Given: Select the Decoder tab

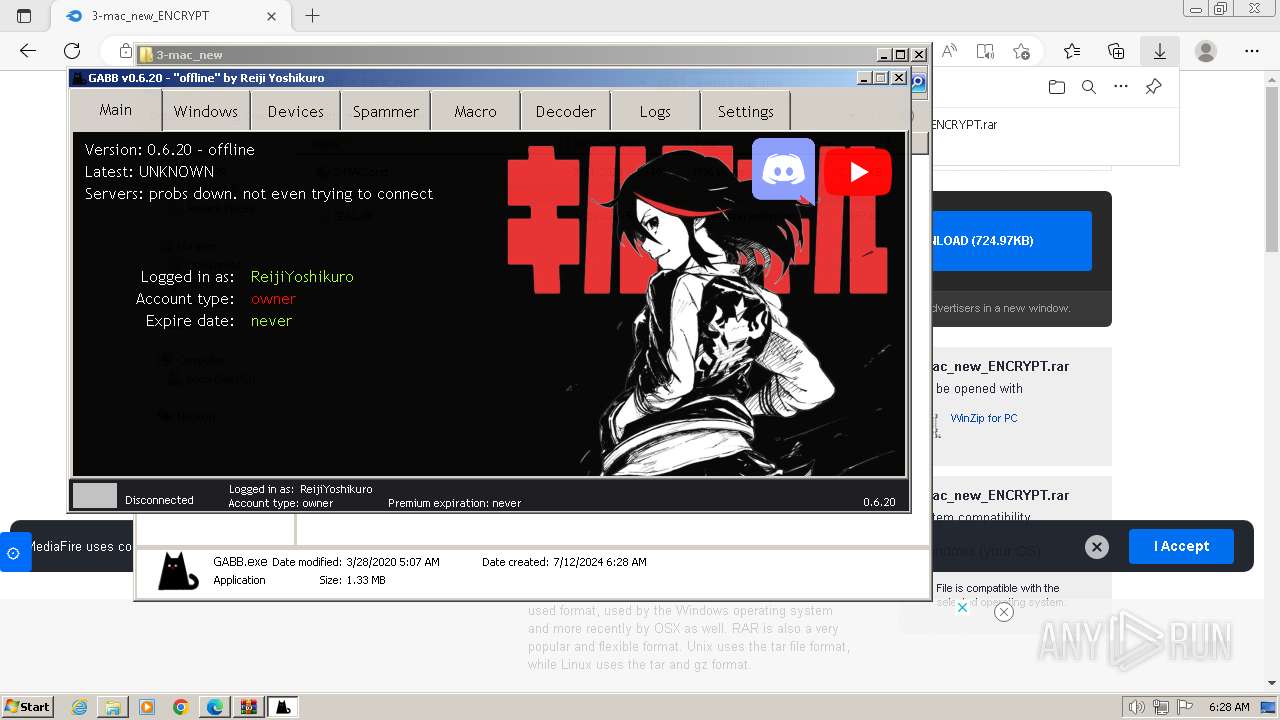Looking at the screenshot, I should point(565,111).
